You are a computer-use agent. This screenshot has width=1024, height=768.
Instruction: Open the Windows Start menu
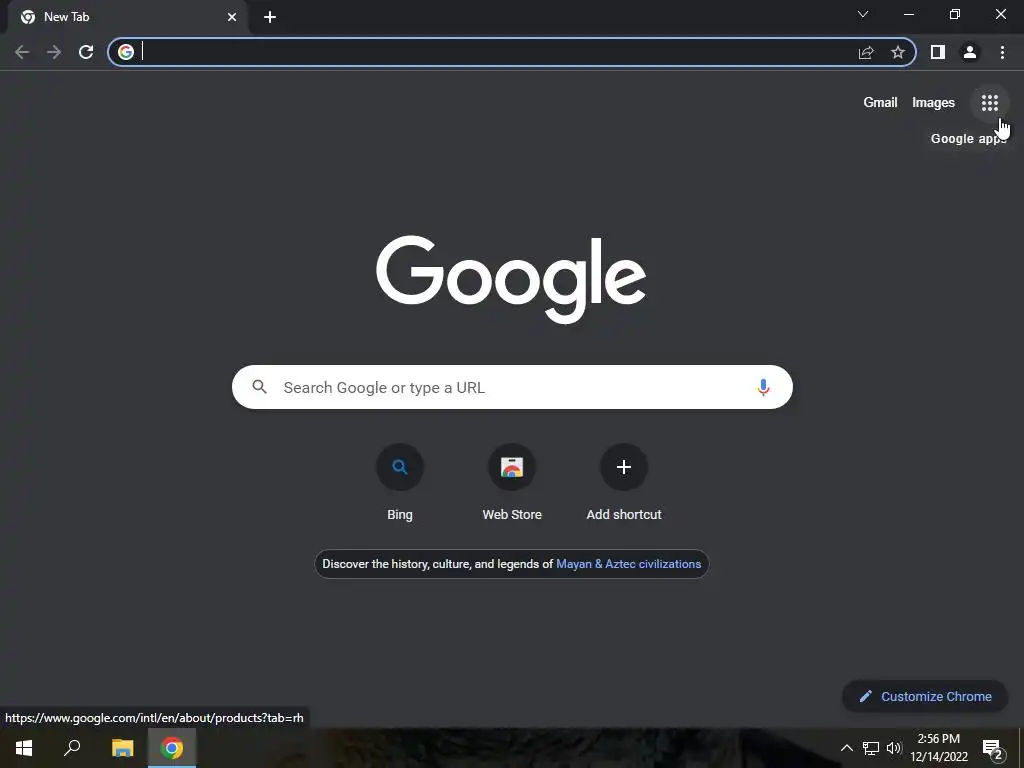(x=24, y=748)
